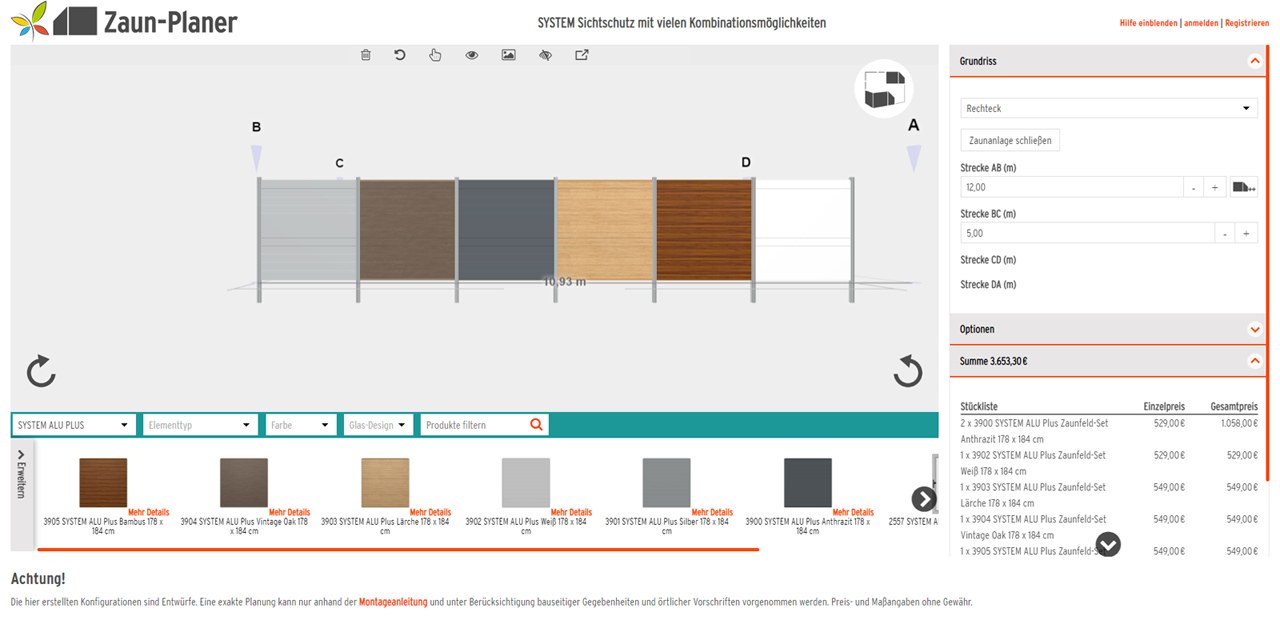Rotate view with right circular arrow
This screenshot has width=1280, height=620.
[907, 372]
